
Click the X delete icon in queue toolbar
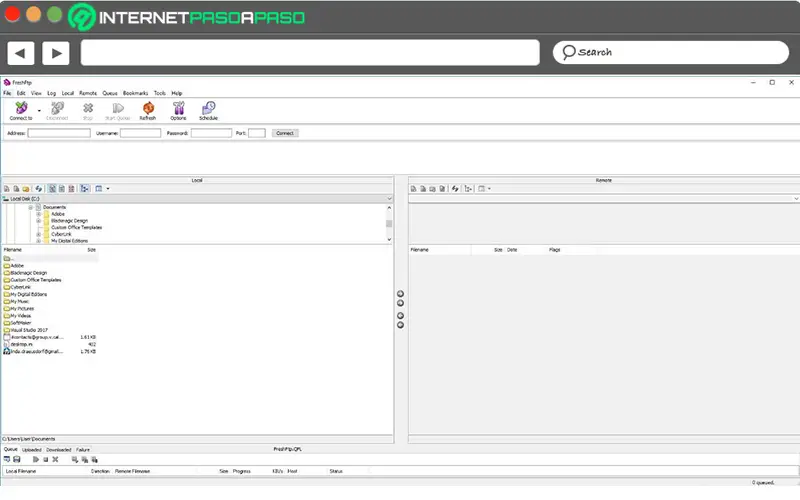[55, 460]
